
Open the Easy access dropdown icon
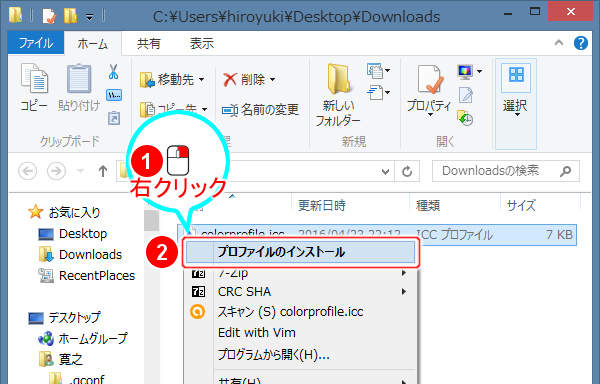[378, 93]
